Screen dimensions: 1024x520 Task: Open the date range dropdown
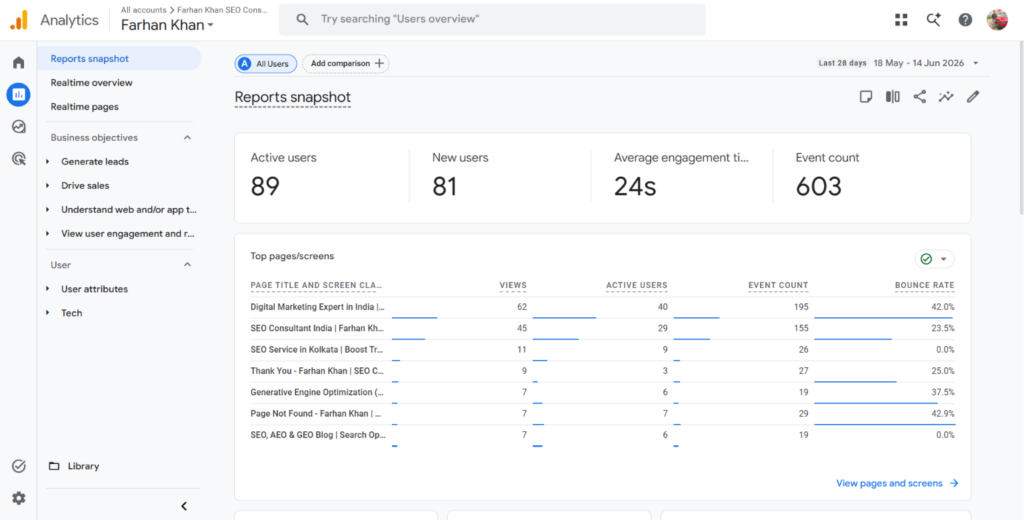pyautogui.click(x=899, y=63)
